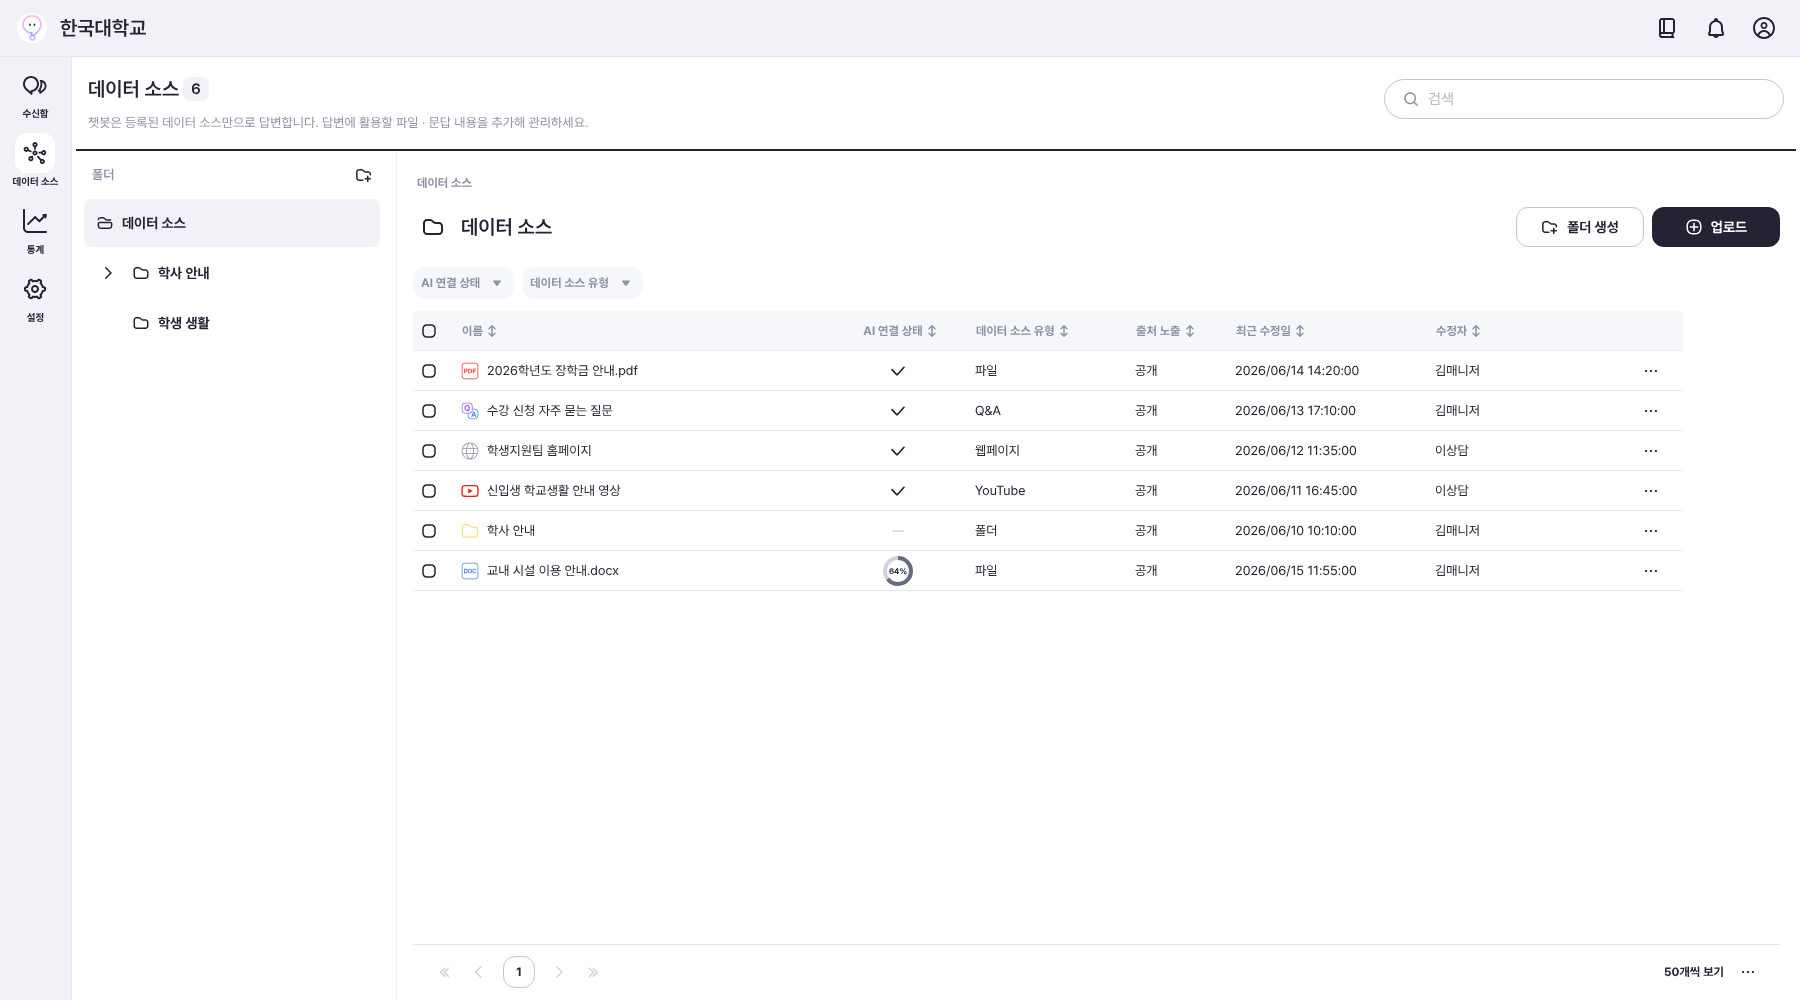Go to 통계 statistics in sidebar

[x=35, y=231]
